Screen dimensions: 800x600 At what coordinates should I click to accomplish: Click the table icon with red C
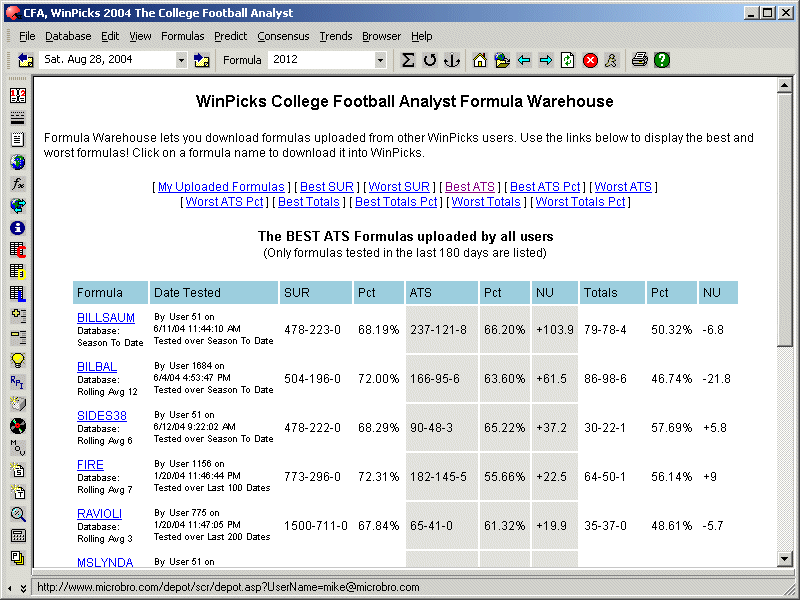pos(18,249)
